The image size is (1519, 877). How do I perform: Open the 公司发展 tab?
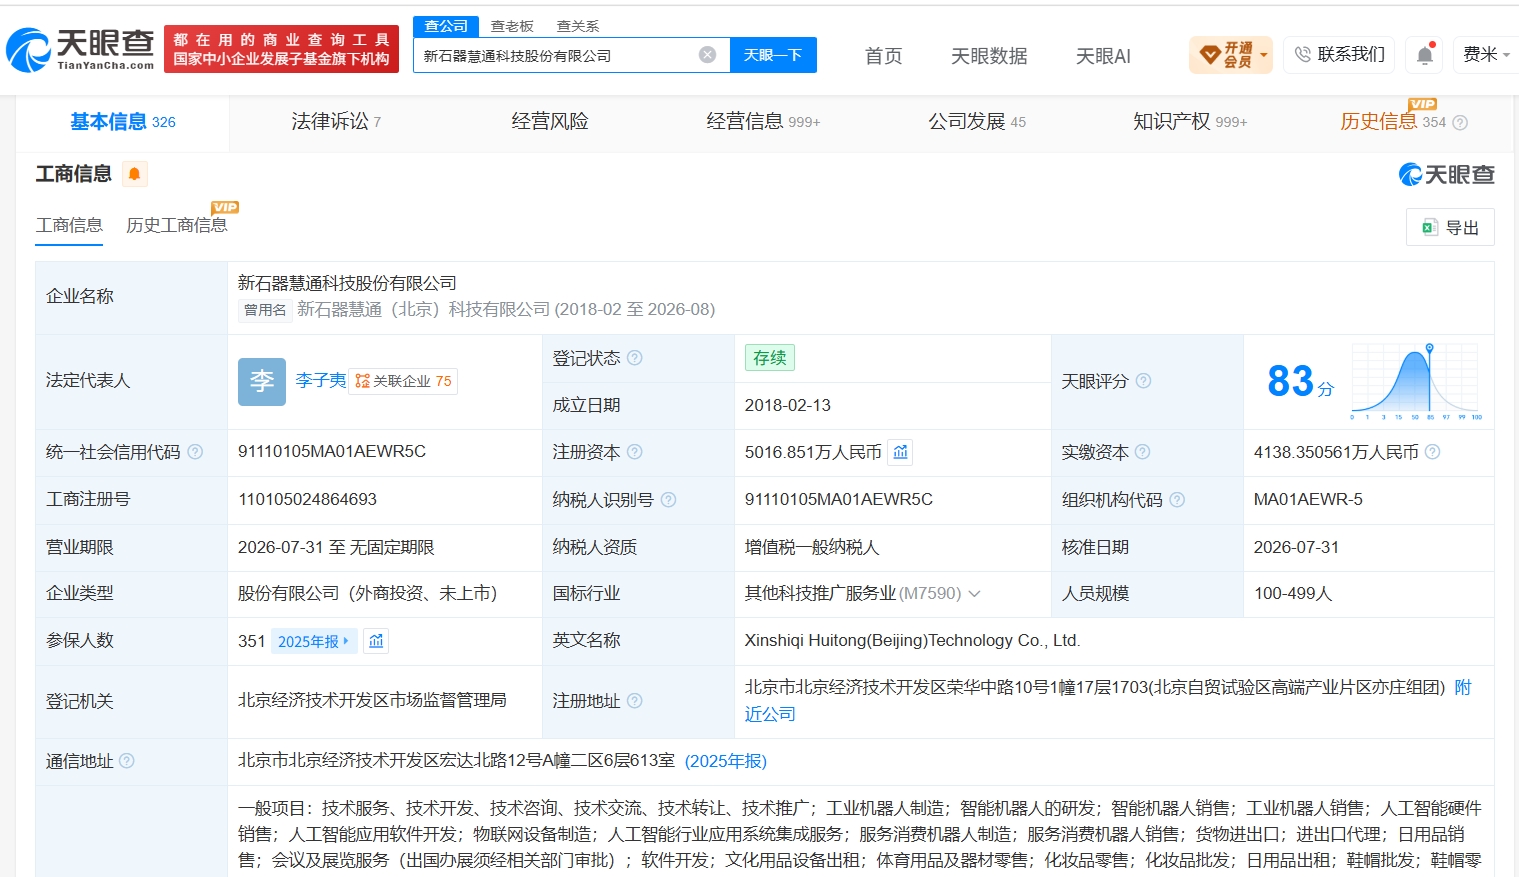click(x=977, y=122)
